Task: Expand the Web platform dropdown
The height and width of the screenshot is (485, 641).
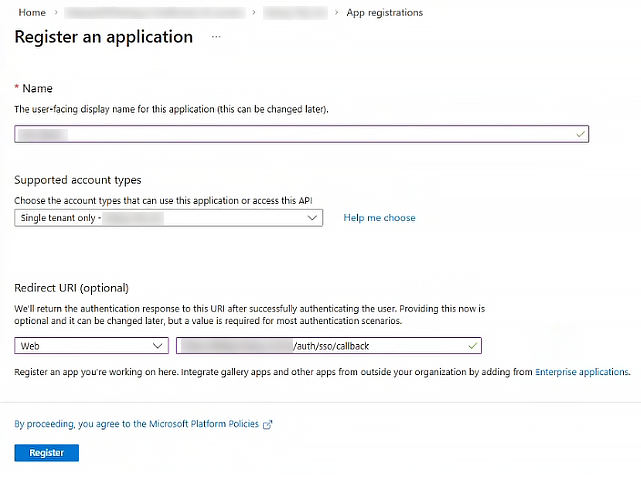Action: [92, 346]
